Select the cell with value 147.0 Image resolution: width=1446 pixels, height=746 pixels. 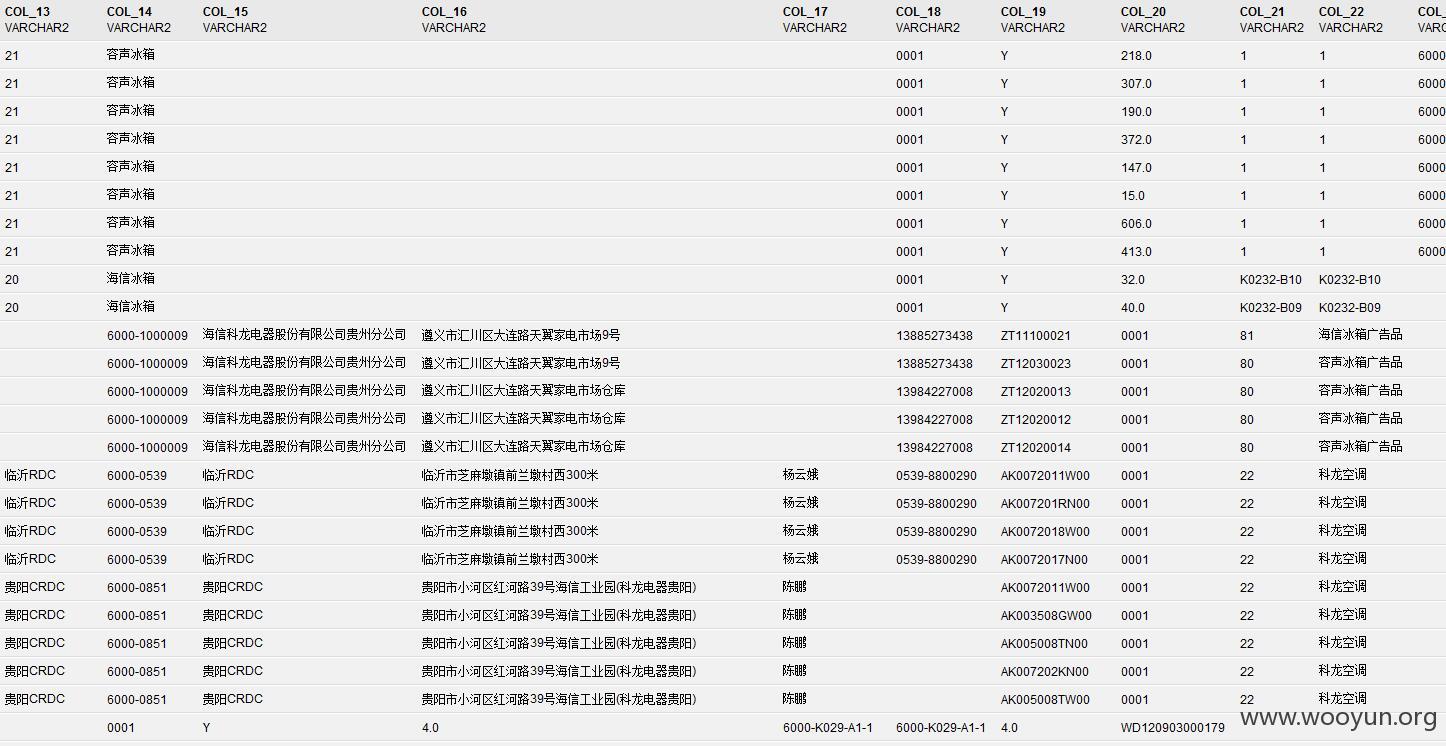[1137, 168]
